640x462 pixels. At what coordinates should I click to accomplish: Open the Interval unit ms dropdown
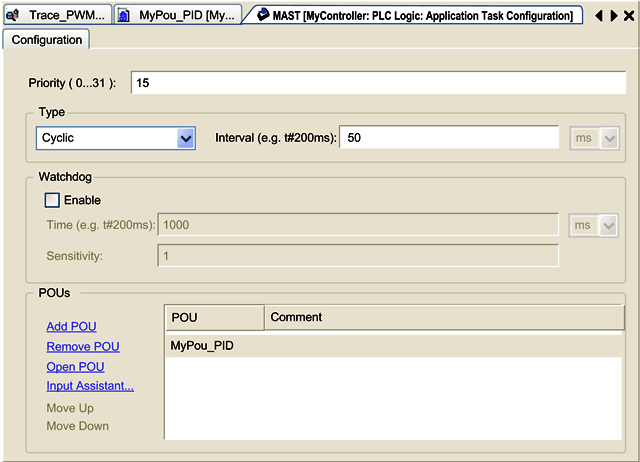609,138
